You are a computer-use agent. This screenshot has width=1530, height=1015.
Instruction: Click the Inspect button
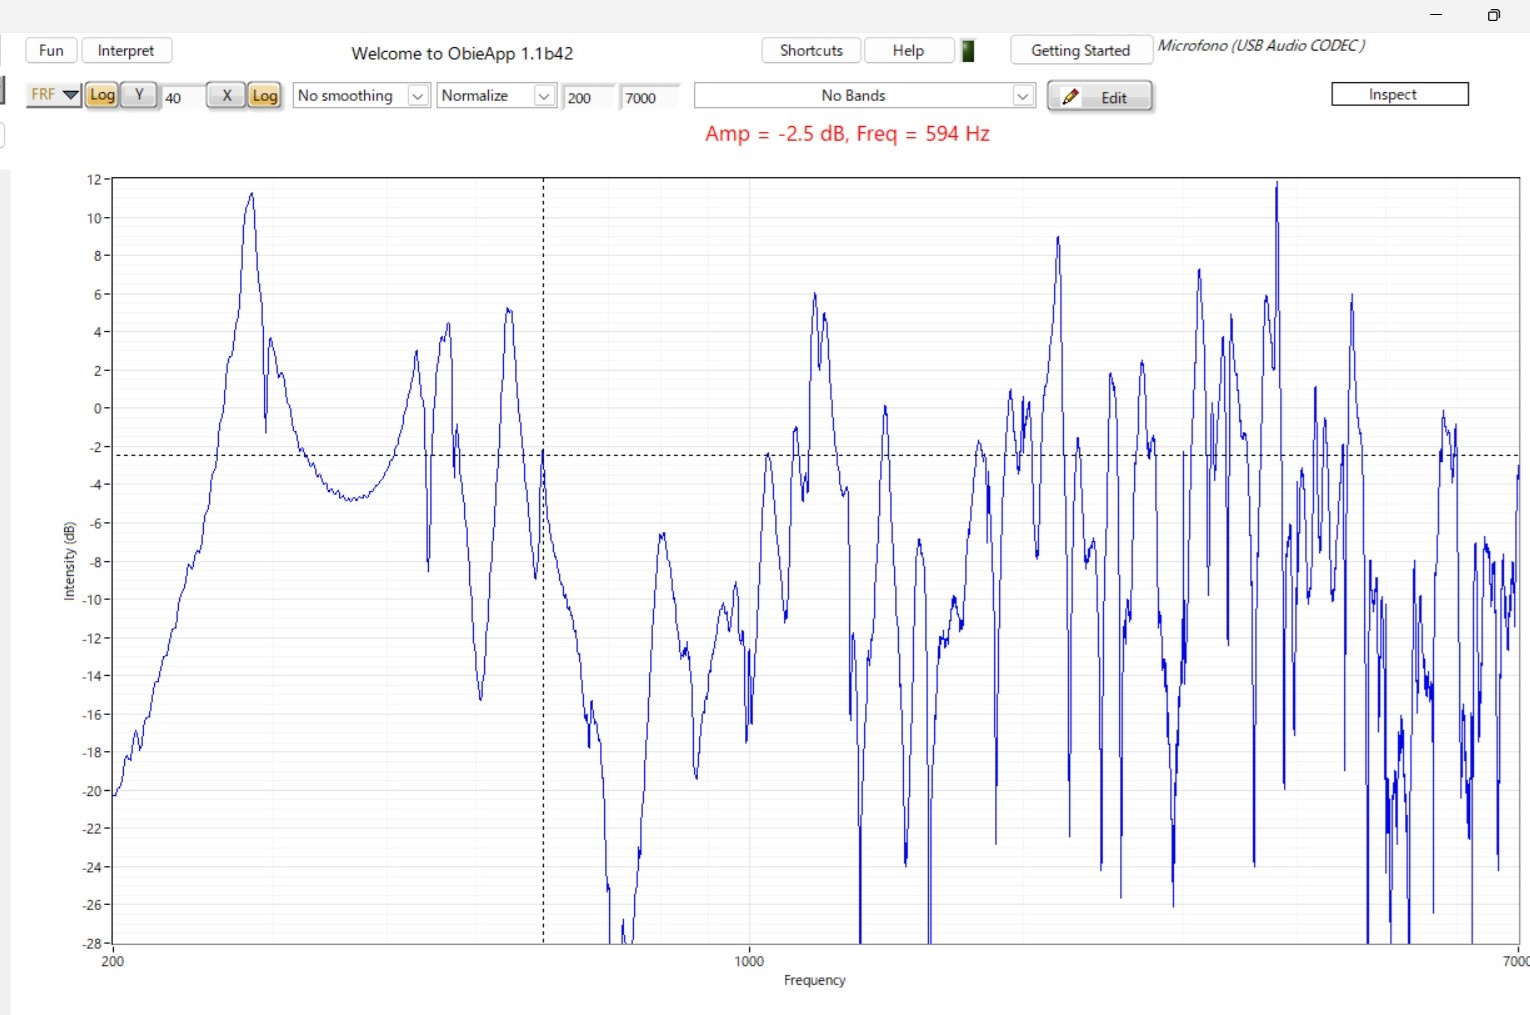(1399, 94)
